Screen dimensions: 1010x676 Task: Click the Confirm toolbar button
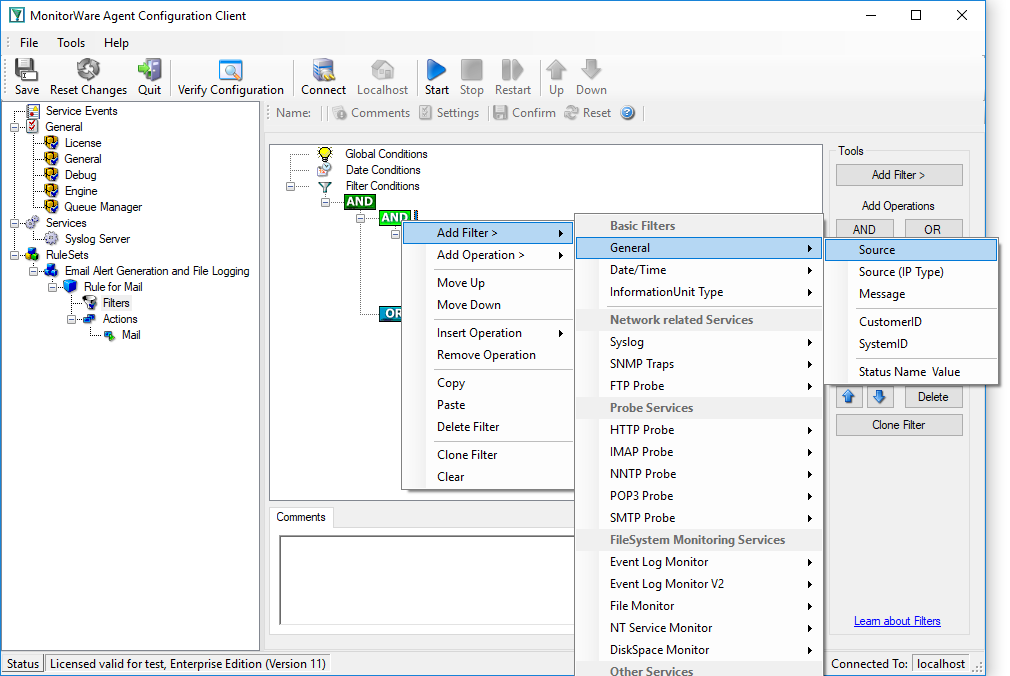click(x=524, y=113)
